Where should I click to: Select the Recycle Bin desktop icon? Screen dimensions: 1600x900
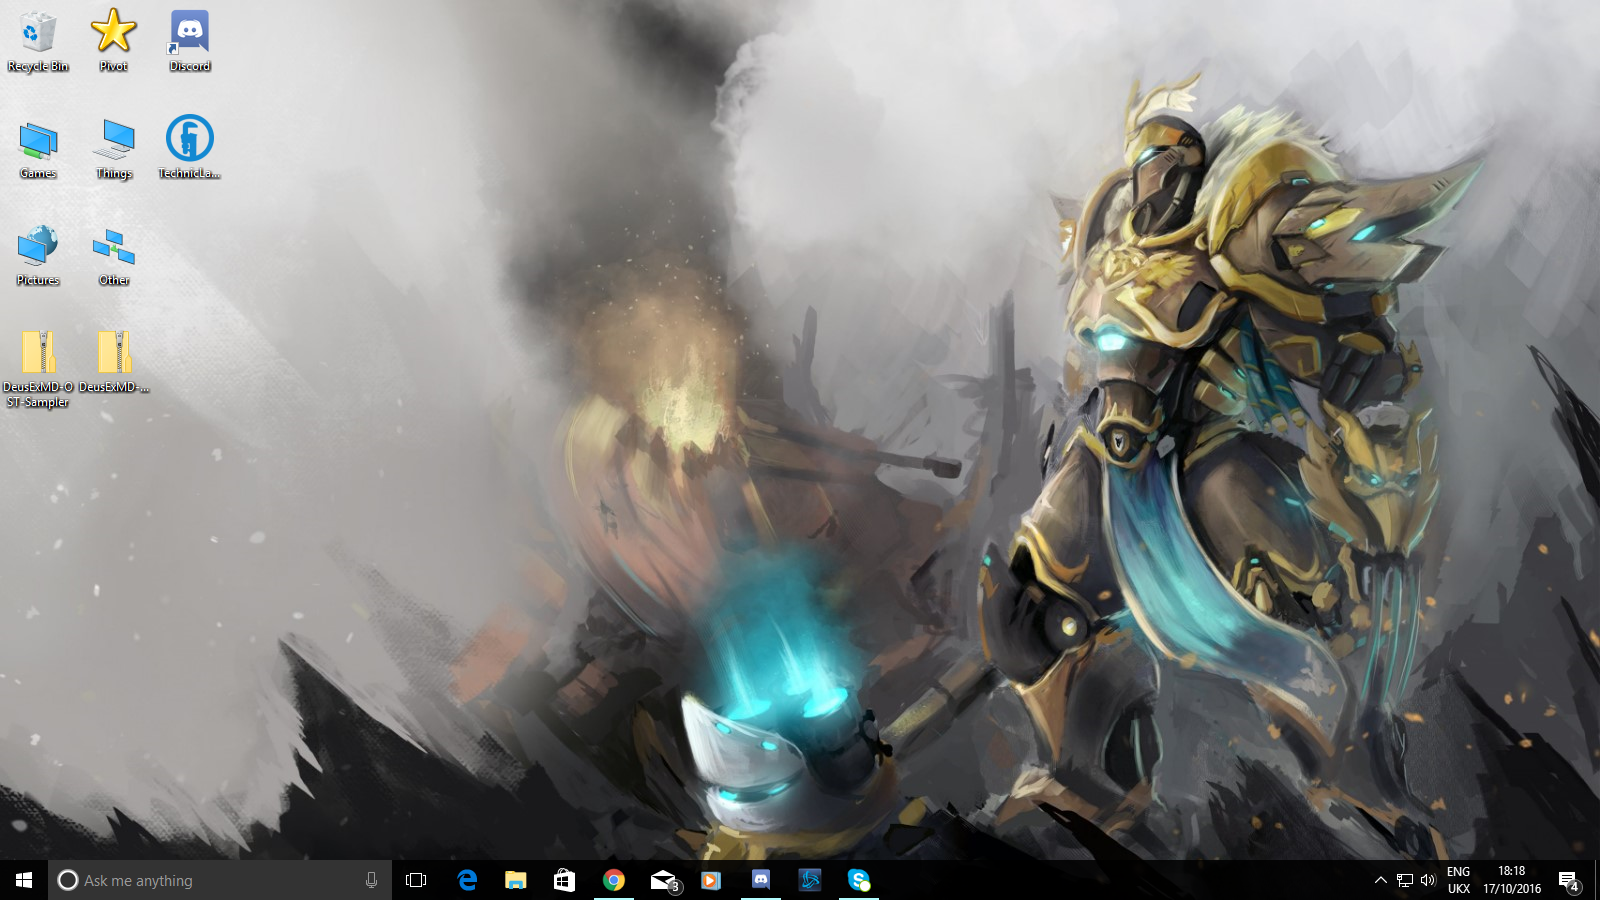coord(38,41)
